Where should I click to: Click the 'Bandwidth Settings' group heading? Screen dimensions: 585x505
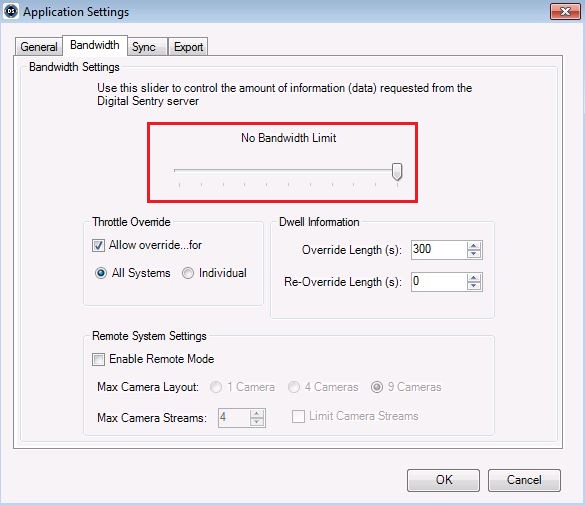74,67
